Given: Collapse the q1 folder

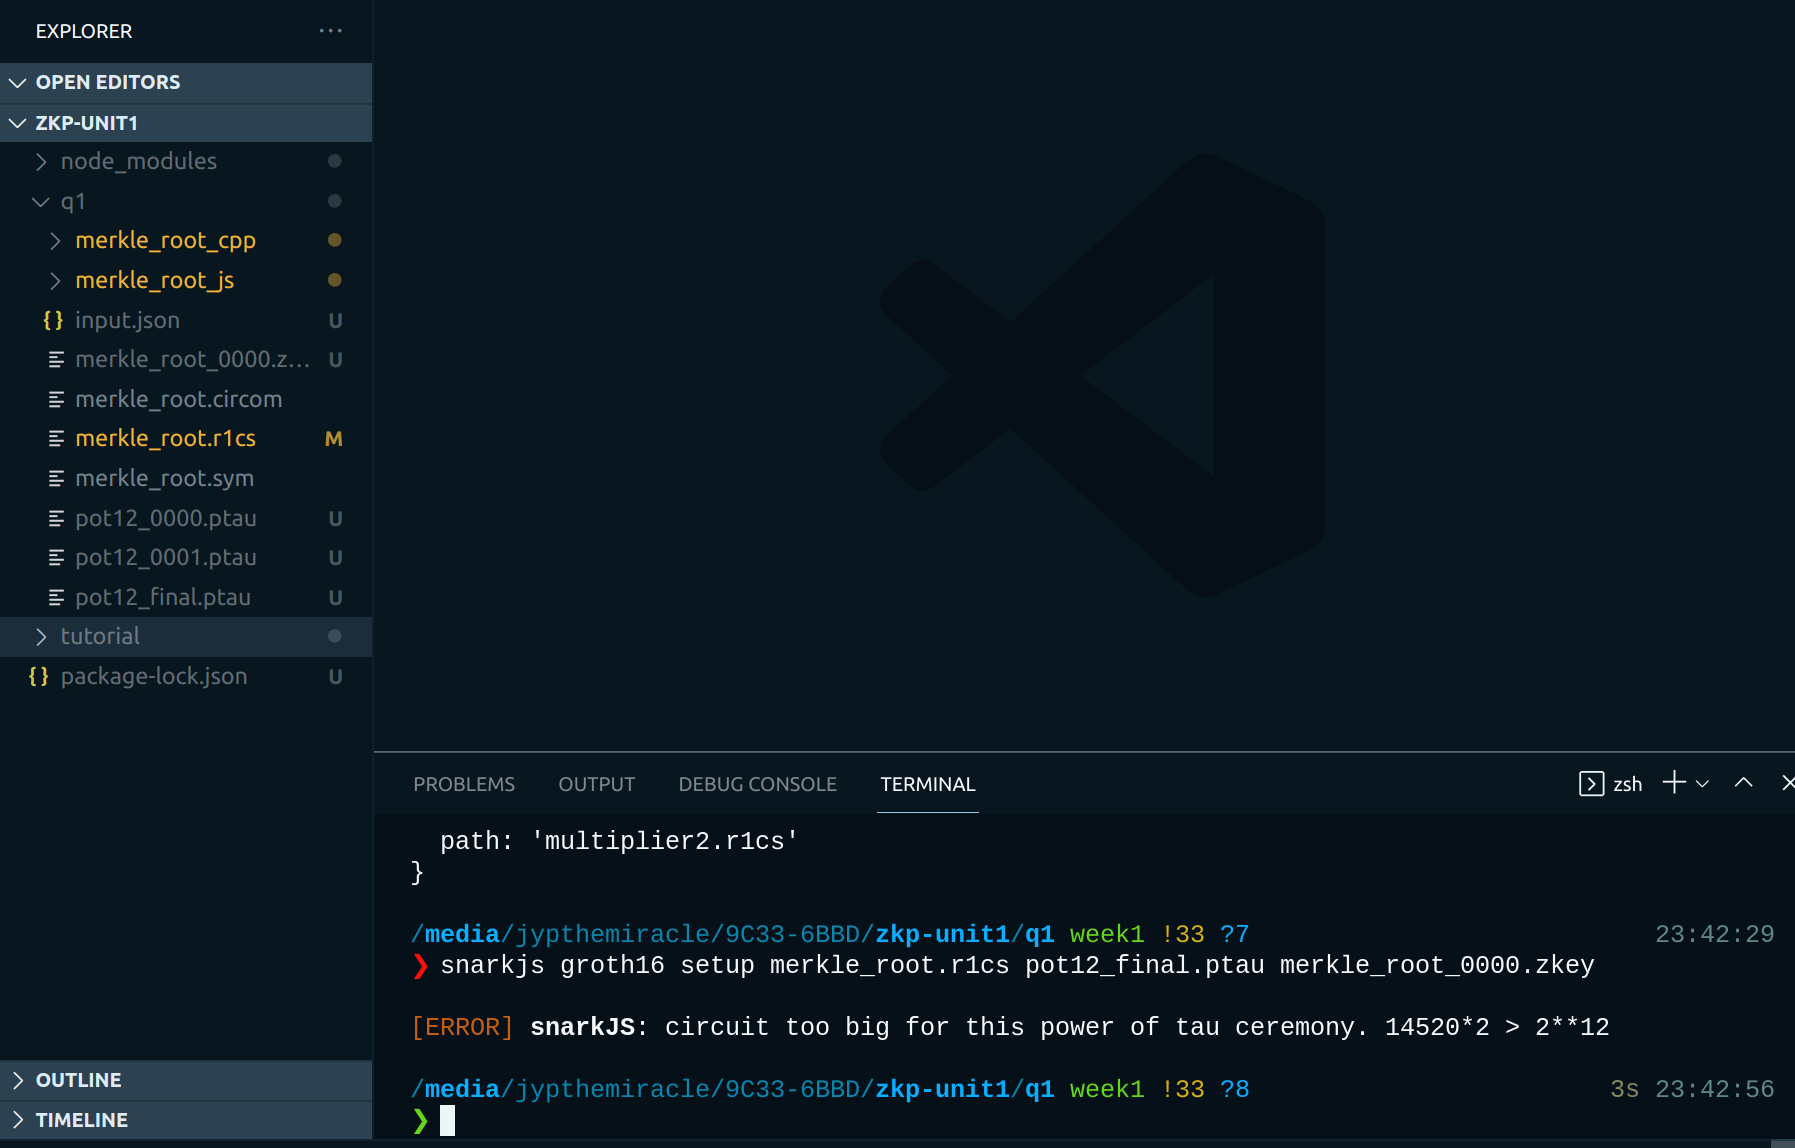Looking at the screenshot, I should [x=186, y=201].
